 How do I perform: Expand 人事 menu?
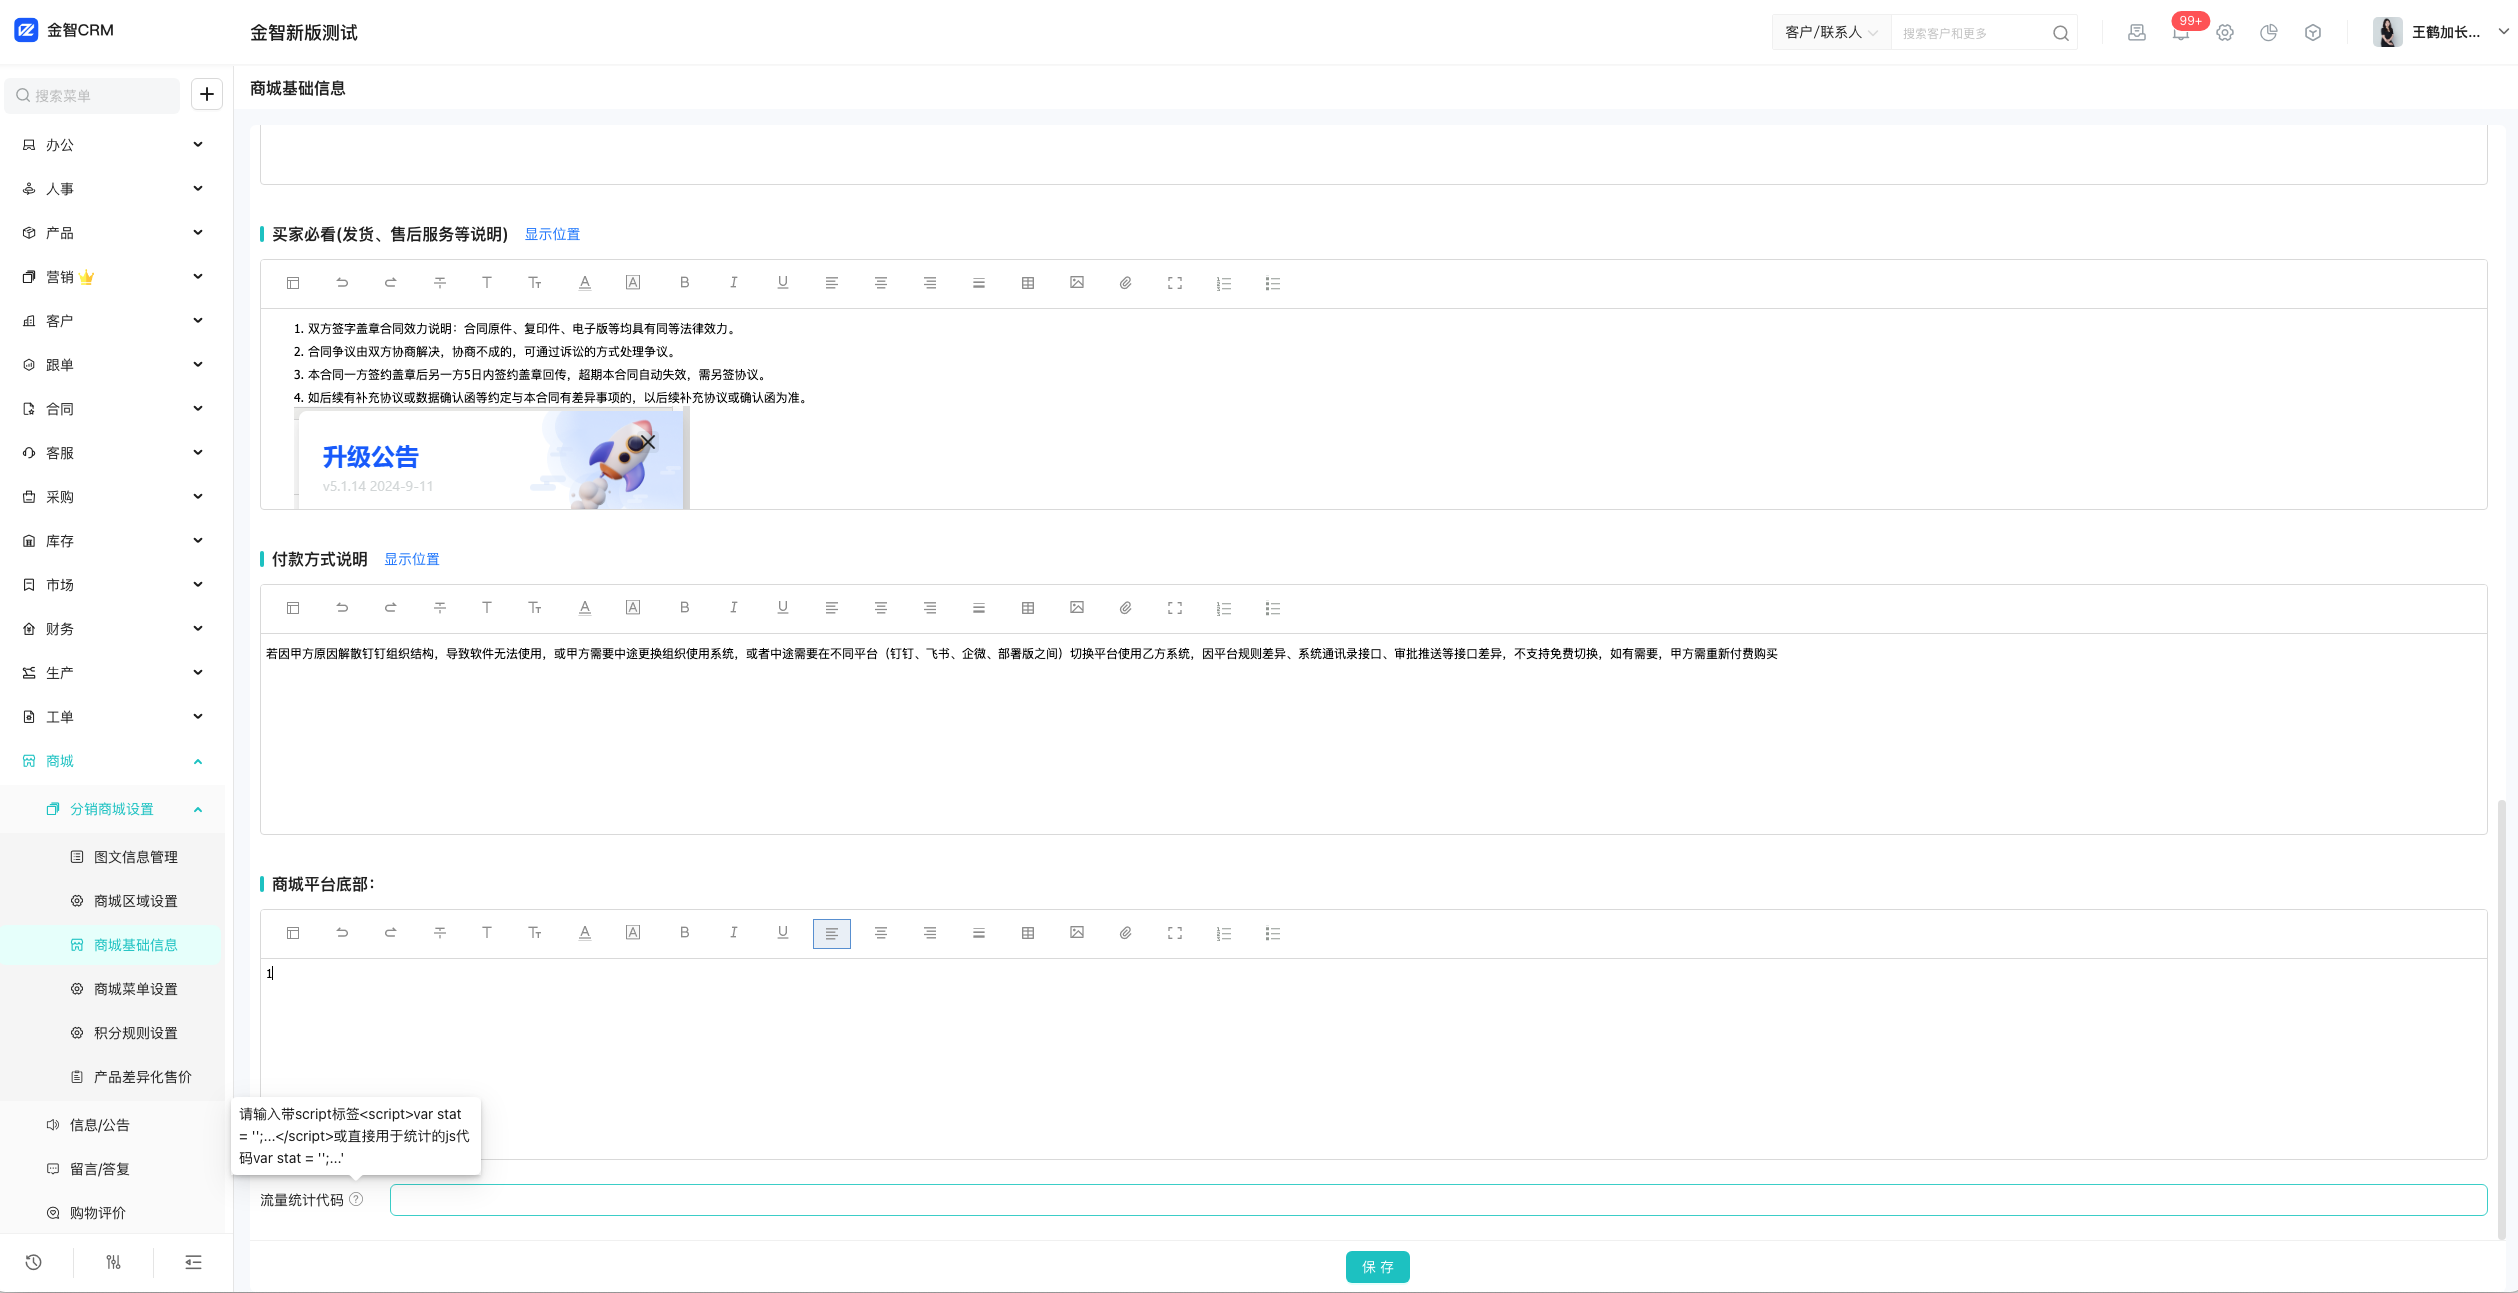point(112,189)
